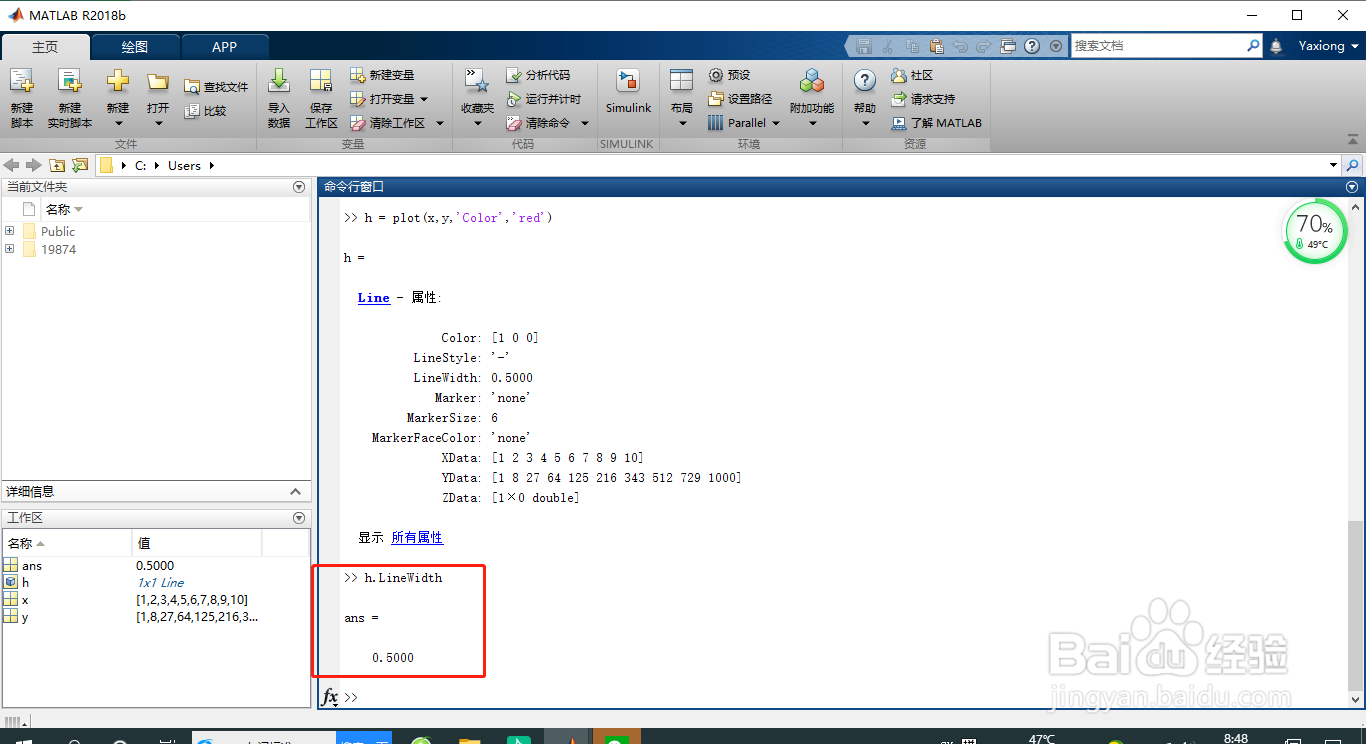Click 查找文件 (Find Files)

216,87
